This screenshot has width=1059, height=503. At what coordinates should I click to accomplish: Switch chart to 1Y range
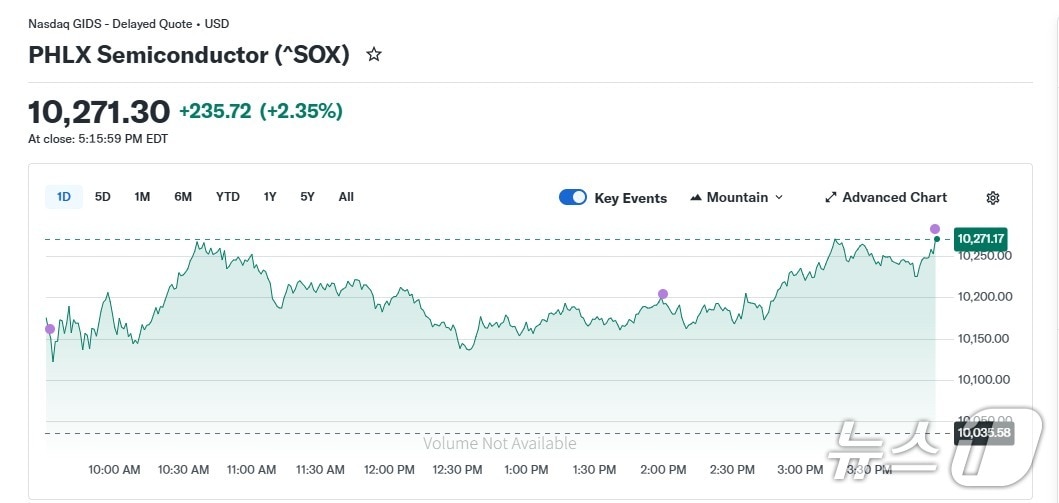(270, 197)
